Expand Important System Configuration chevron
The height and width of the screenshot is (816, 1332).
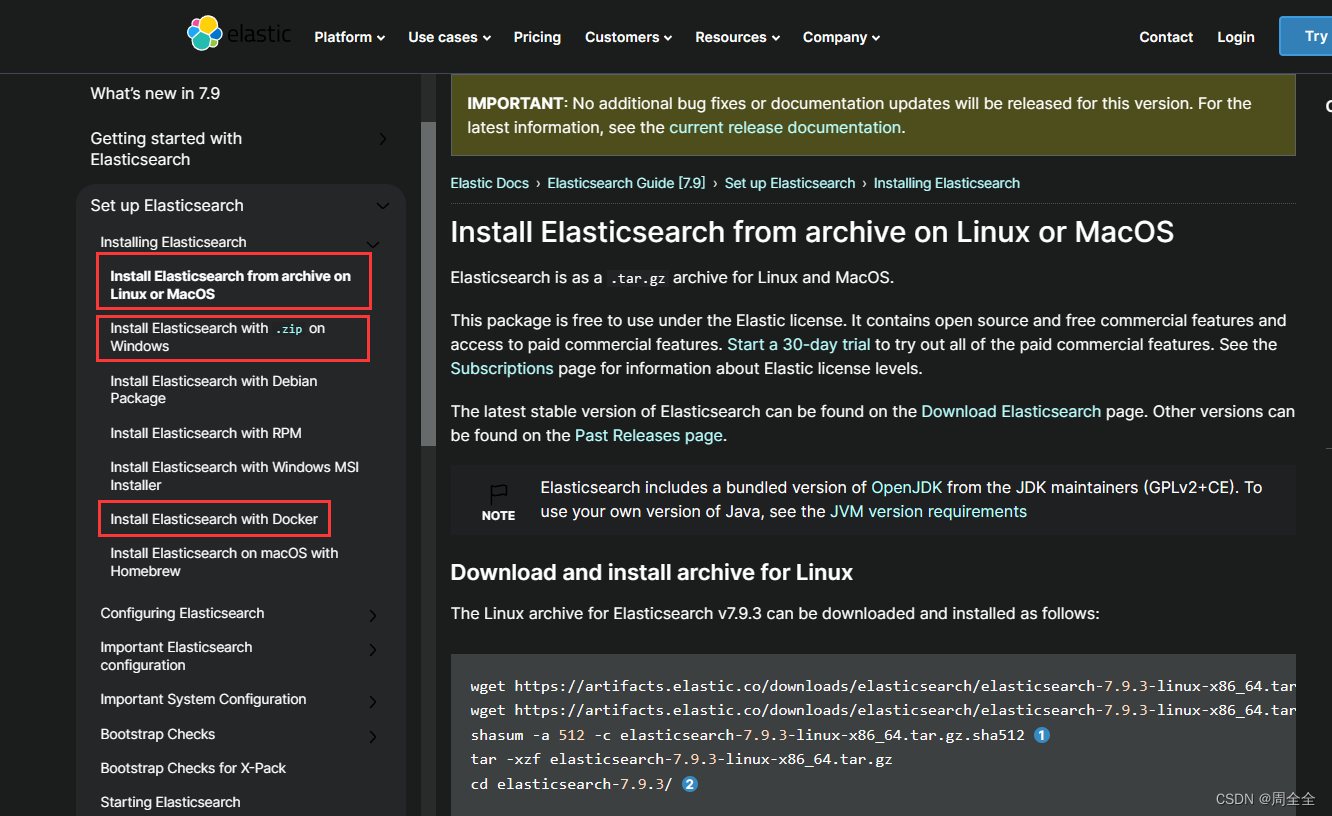point(373,701)
